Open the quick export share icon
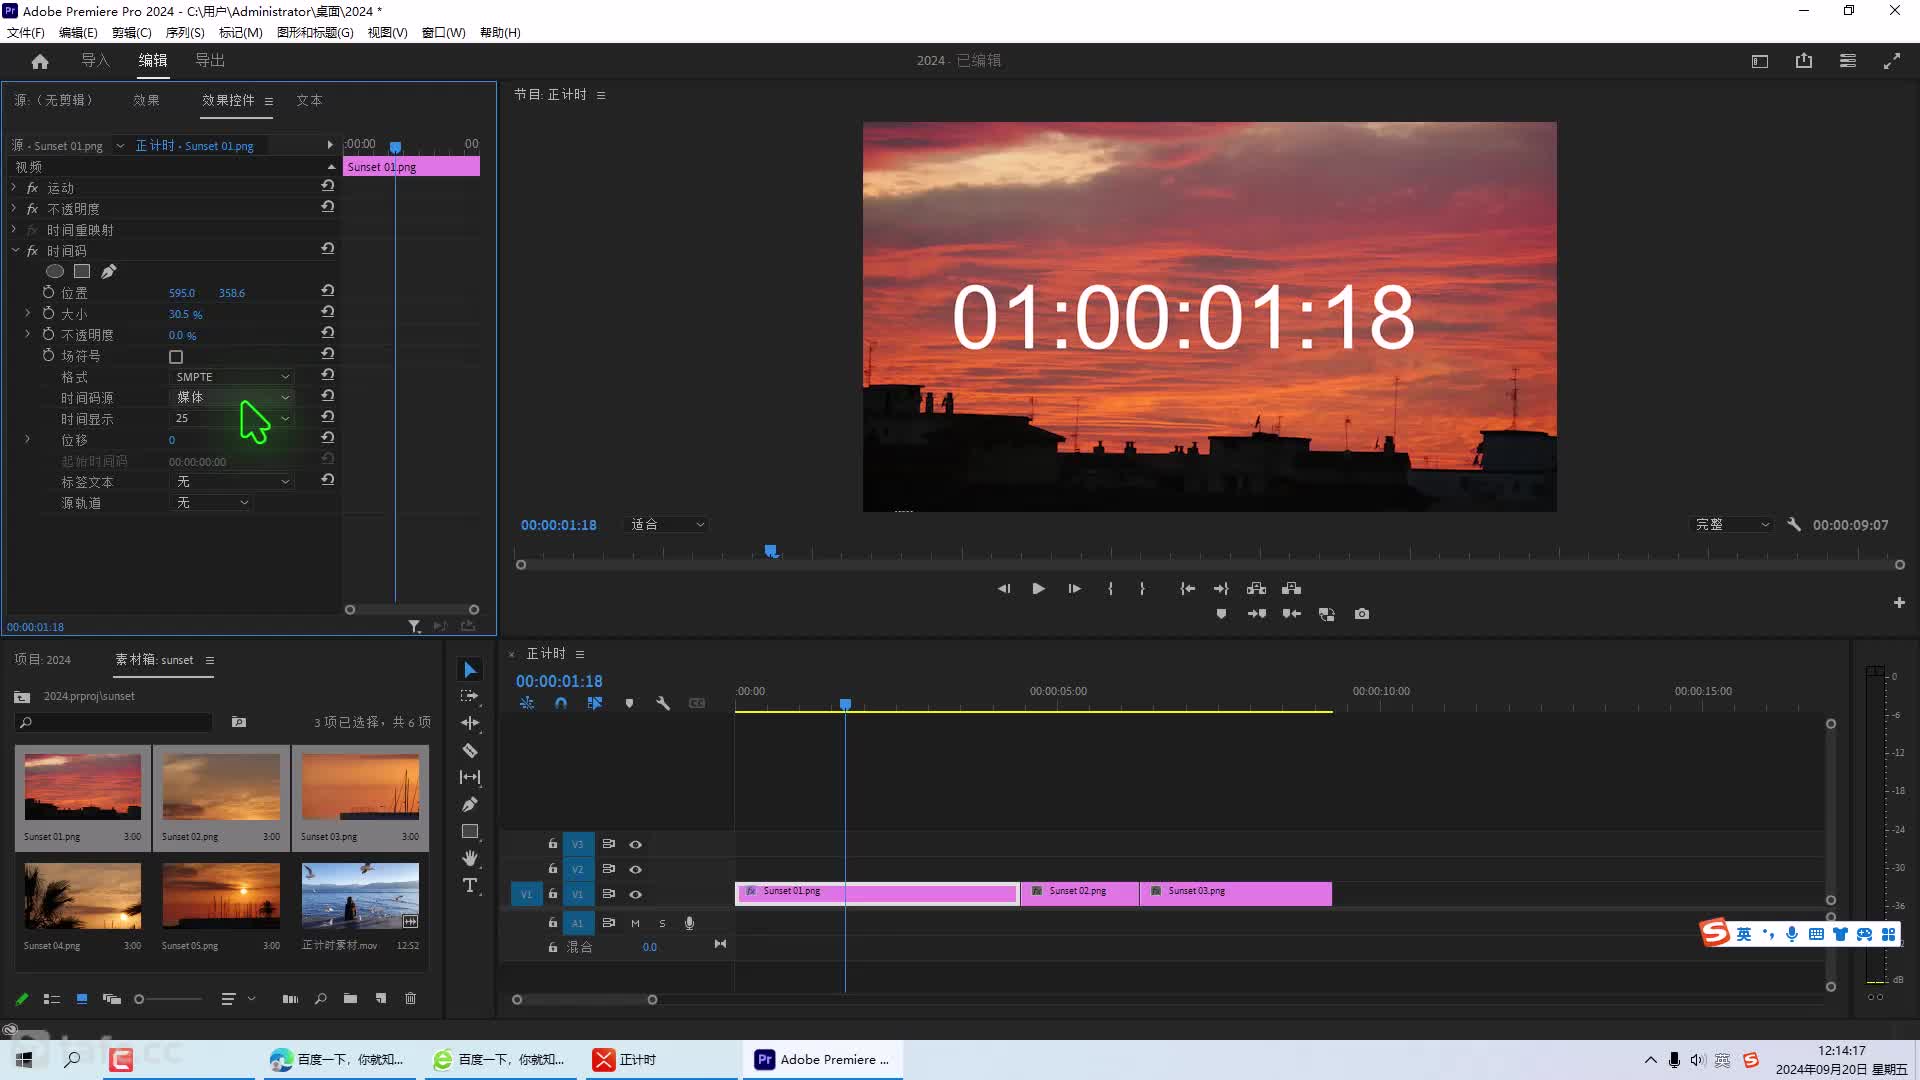The image size is (1920, 1080). [x=1804, y=61]
